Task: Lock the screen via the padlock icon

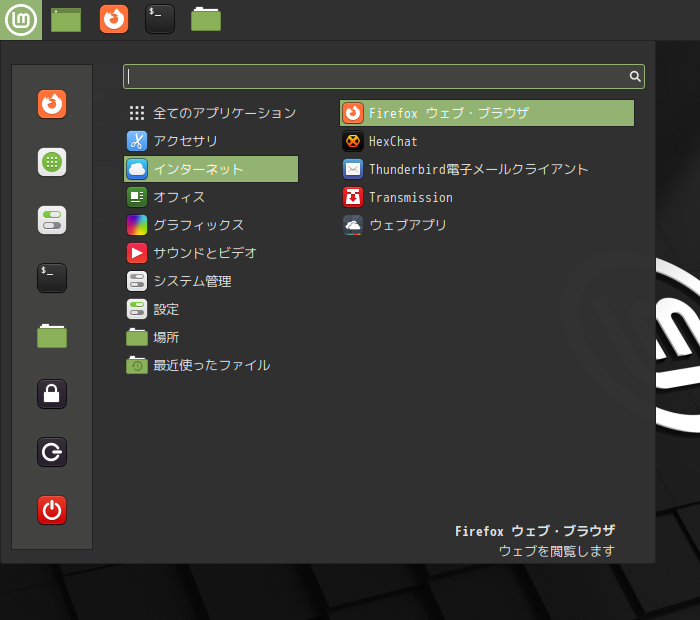Action: (52, 394)
